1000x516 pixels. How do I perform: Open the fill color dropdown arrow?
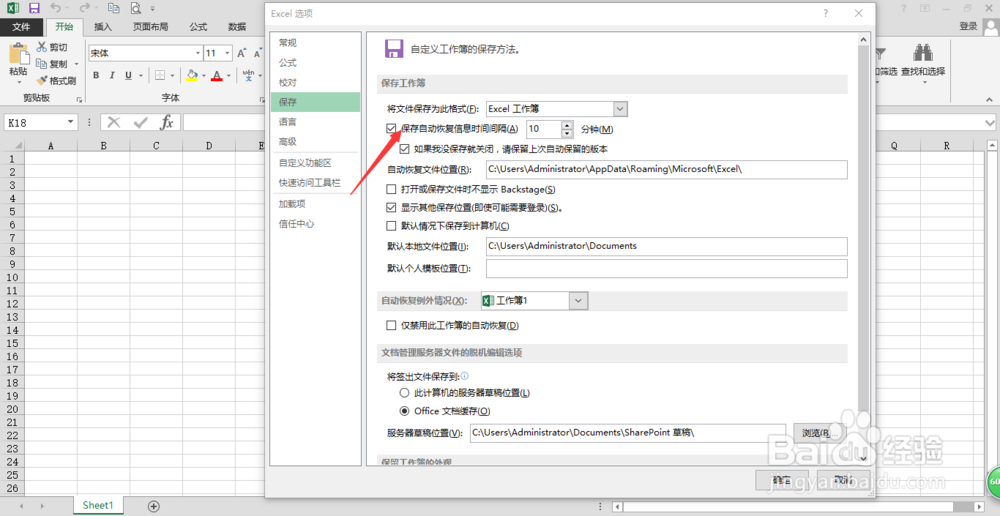pos(203,76)
